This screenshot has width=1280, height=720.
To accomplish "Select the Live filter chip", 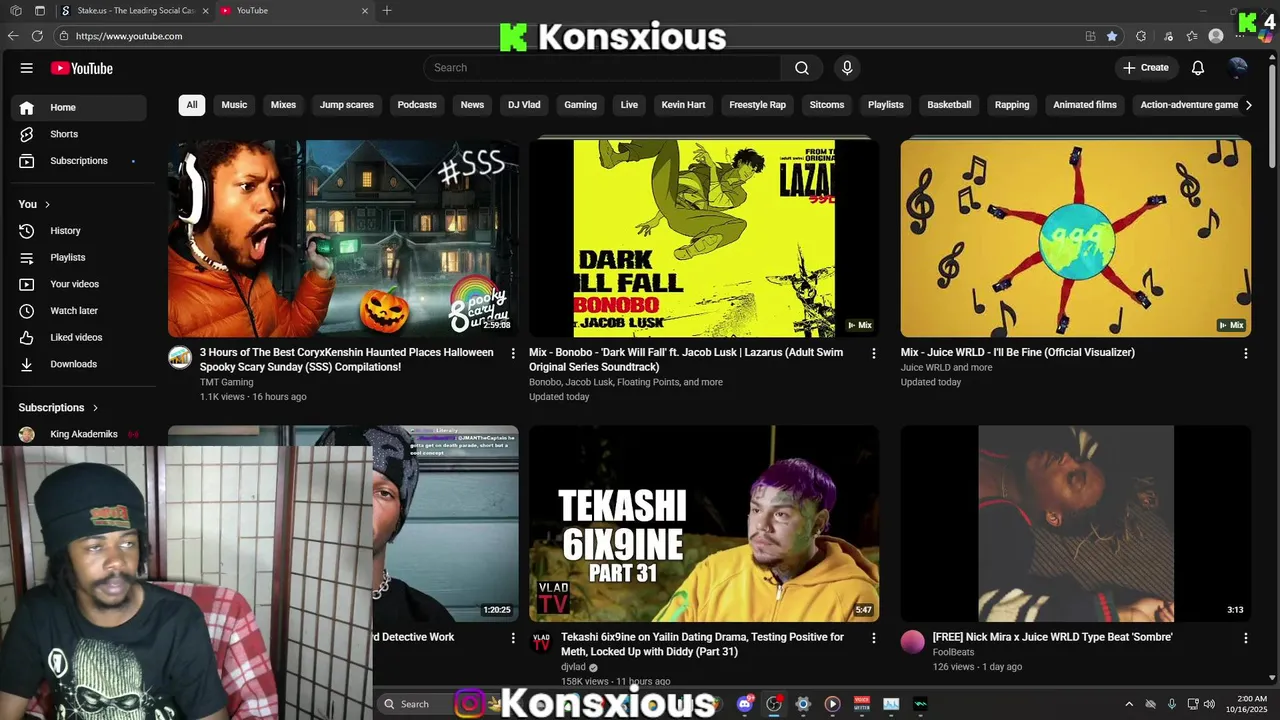I will point(629,105).
